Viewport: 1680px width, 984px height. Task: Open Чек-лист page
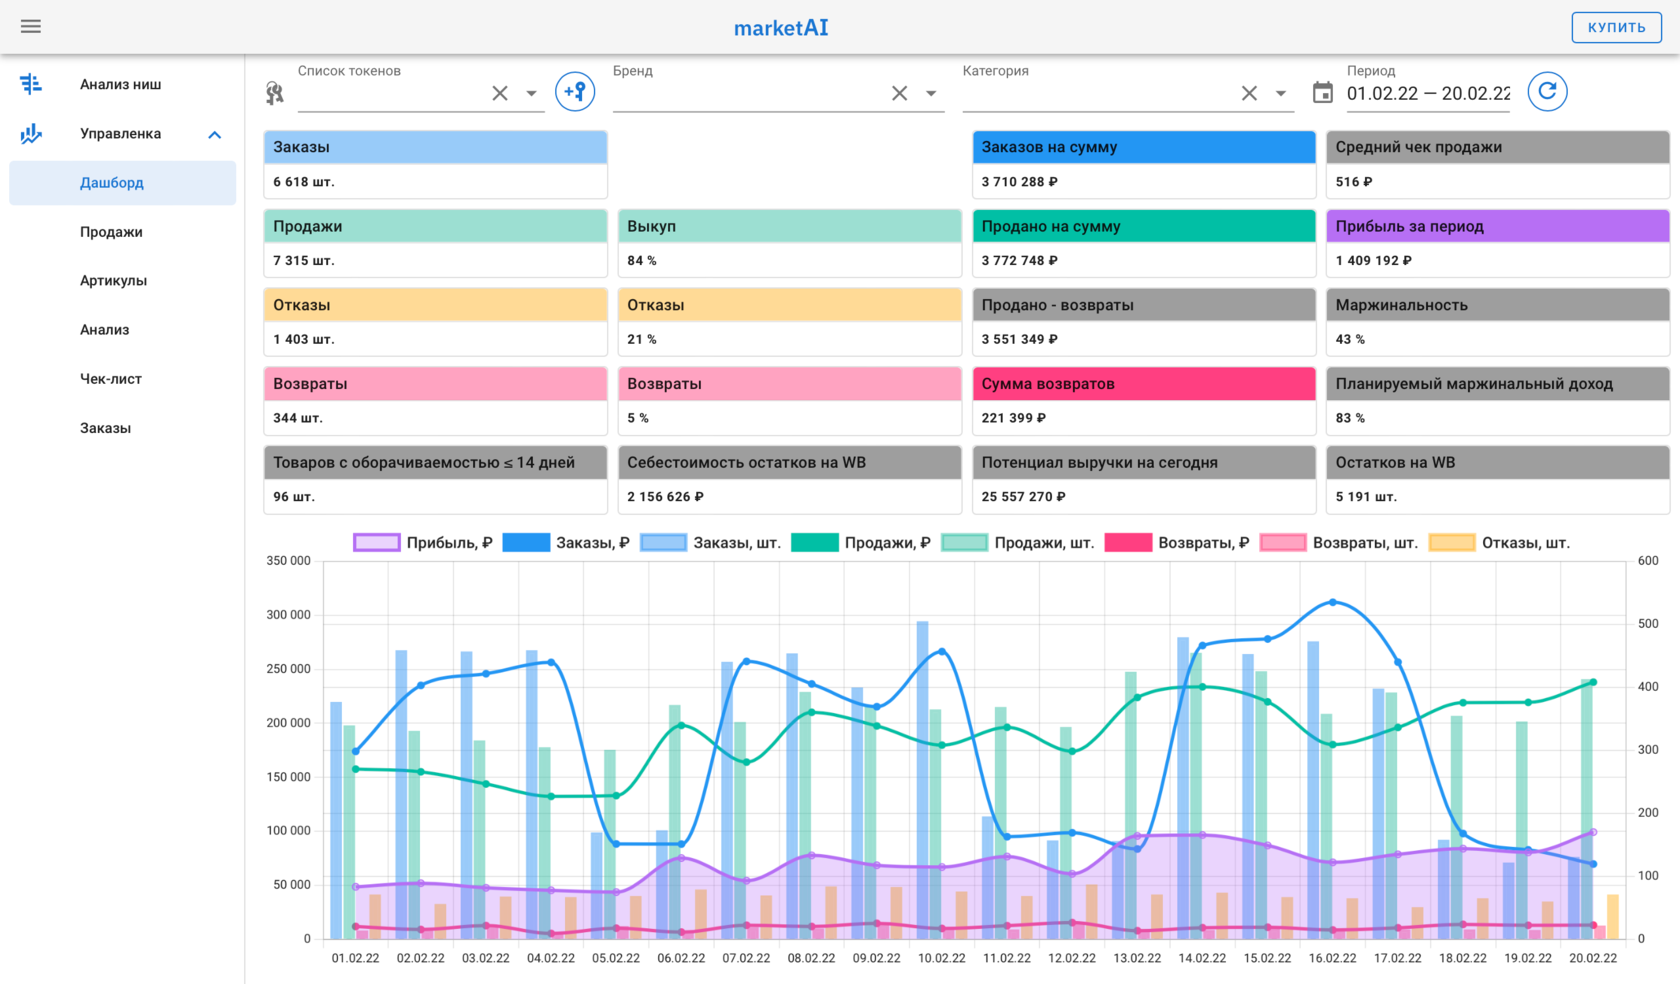coord(122,379)
